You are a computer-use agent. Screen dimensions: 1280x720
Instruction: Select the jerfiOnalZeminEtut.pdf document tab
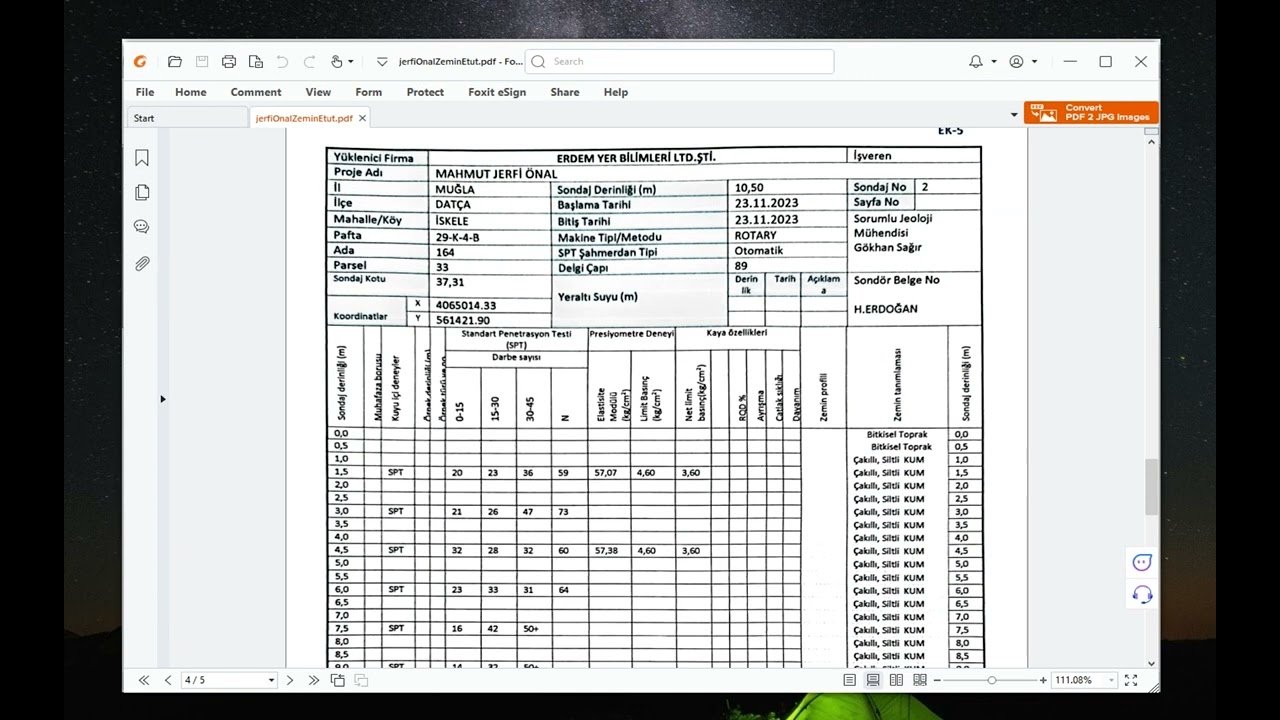coord(303,118)
